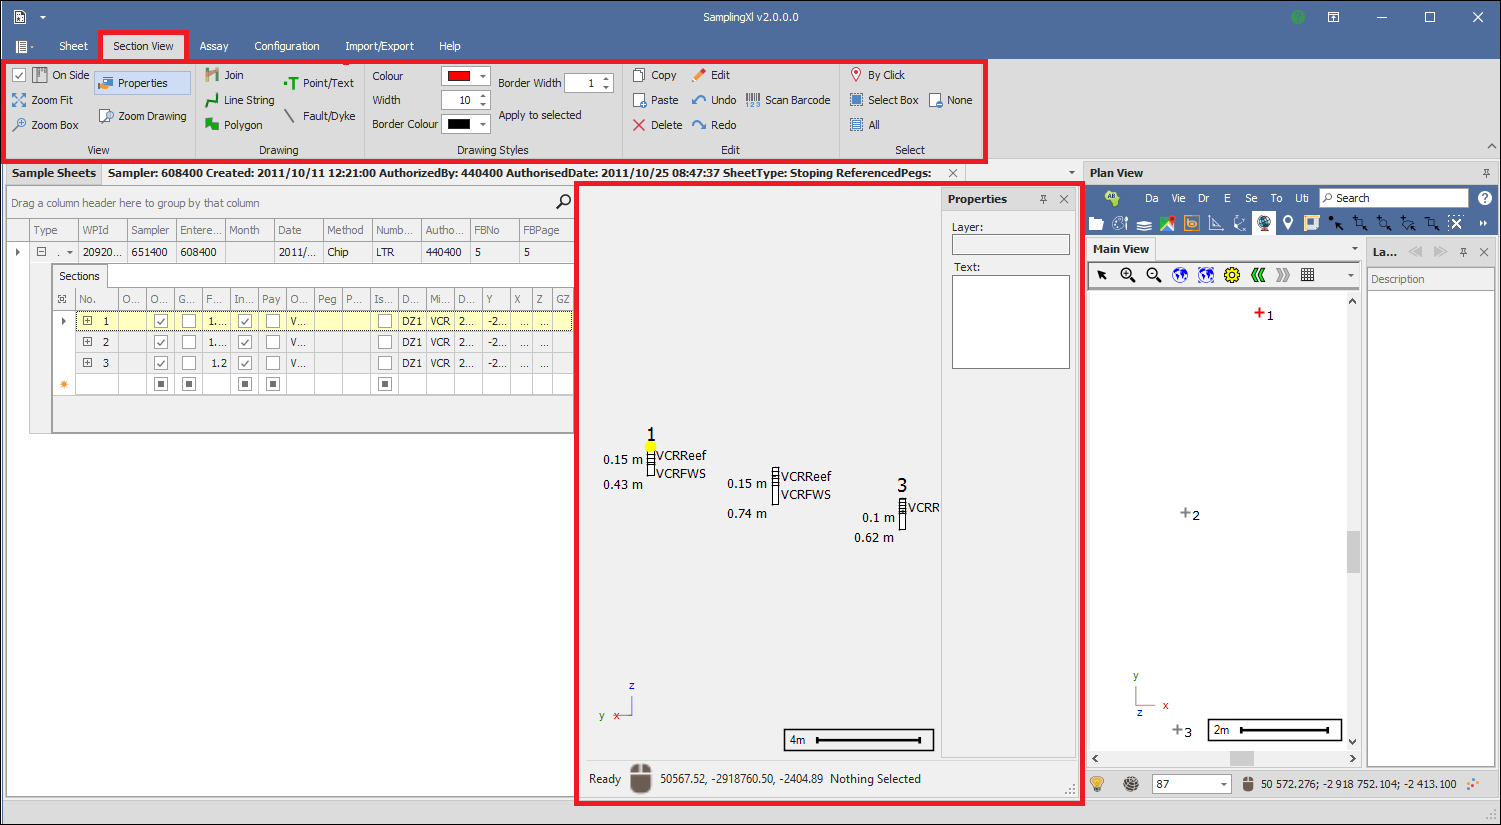Click the Scan Barcode icon
The image size is (1501, 825).
788,100
